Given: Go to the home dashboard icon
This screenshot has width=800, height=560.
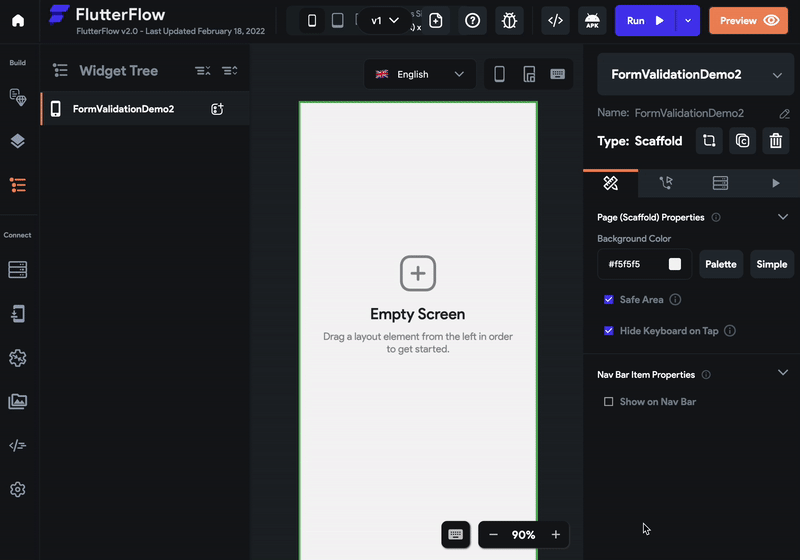Looking at the screenshot, I should coord(18,20).
